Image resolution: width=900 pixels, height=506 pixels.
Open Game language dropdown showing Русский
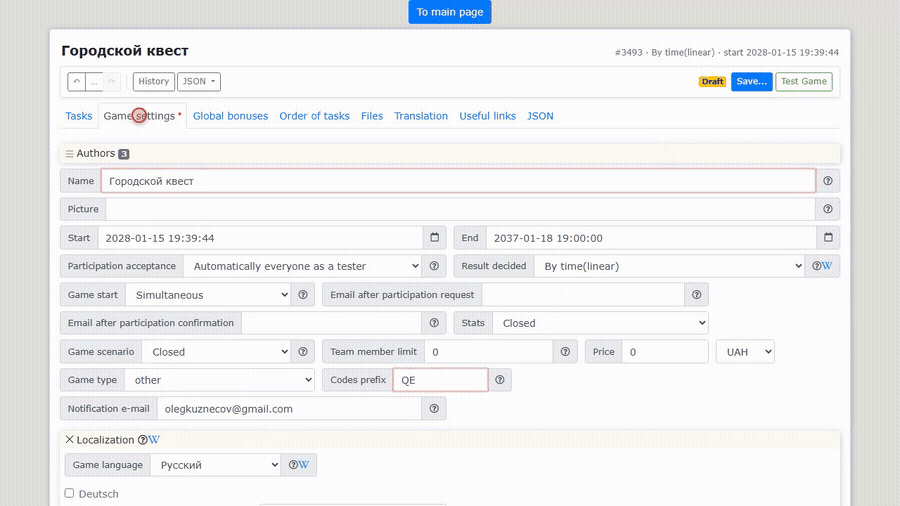(x=215, y=465)
